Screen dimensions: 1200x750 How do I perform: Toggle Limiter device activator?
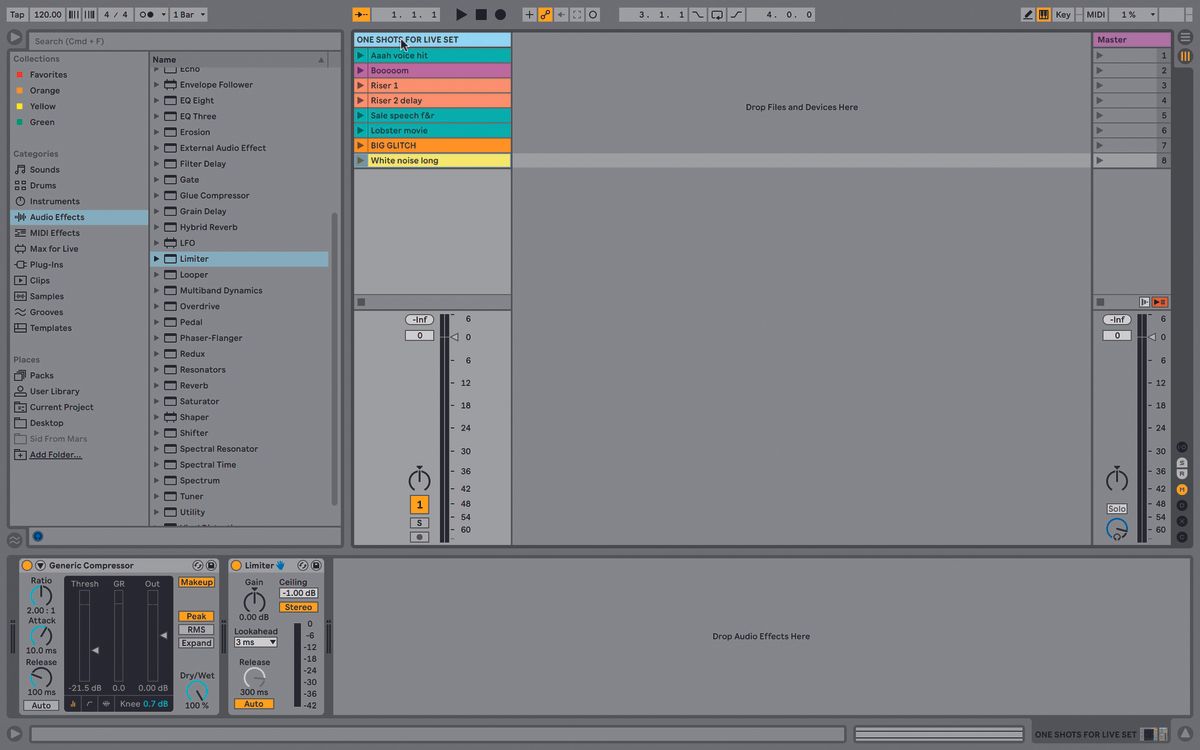[236, 566]
